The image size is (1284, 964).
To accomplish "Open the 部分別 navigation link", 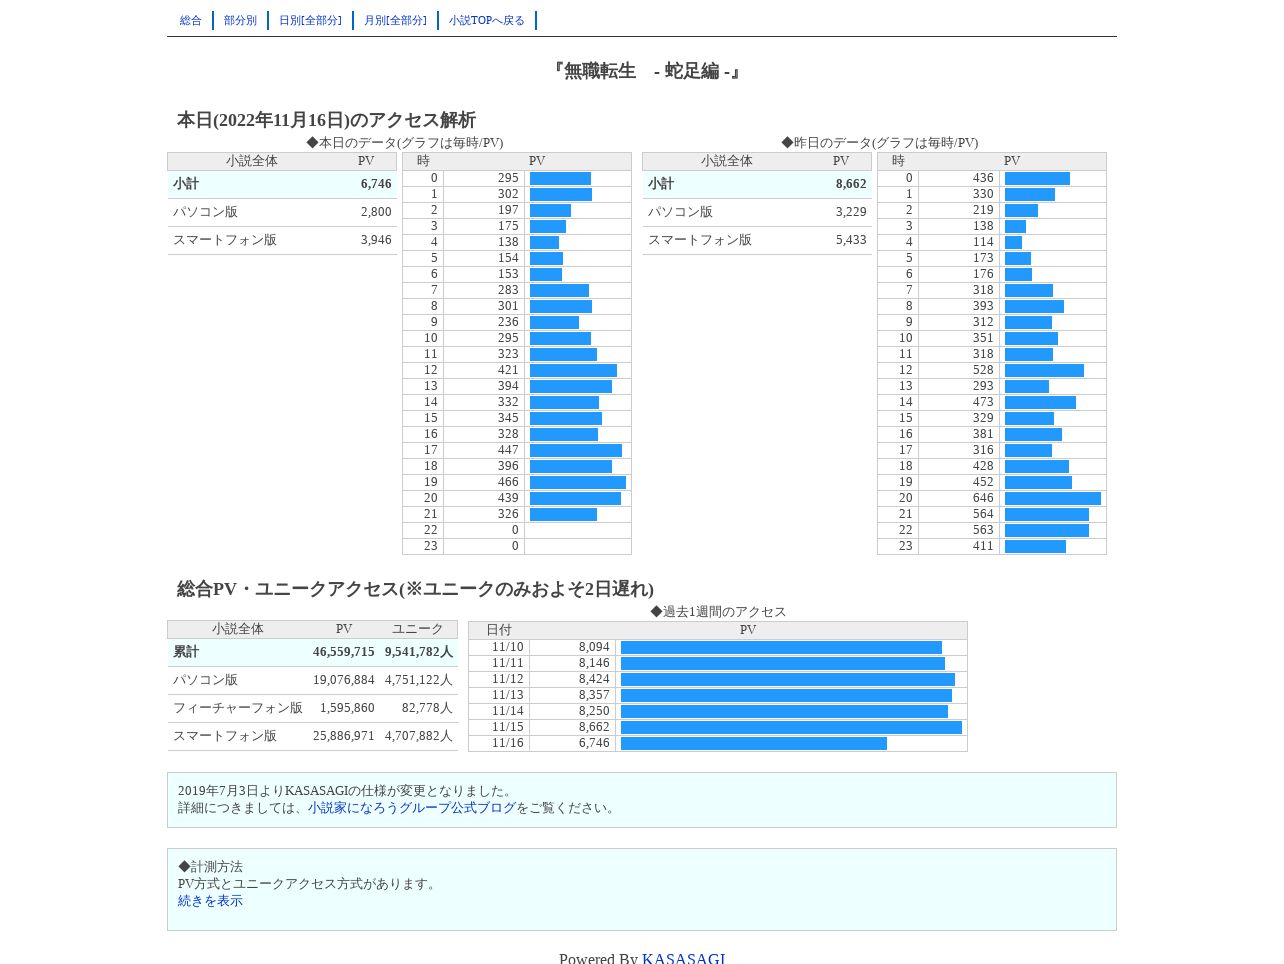I will [240, 20].
